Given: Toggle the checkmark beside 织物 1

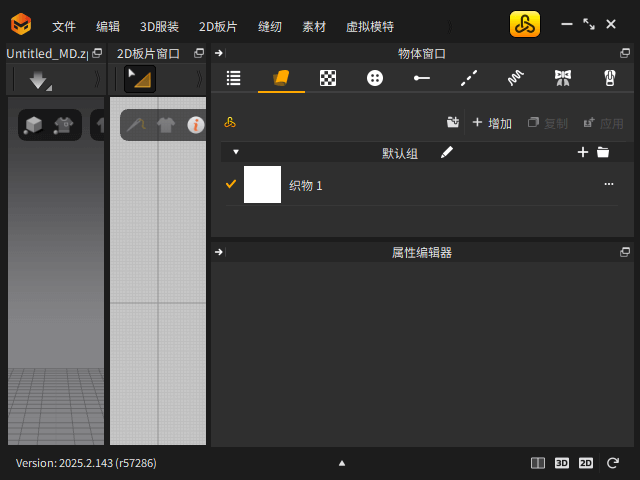Looking at the screenshot, I should click(x=231, y=184).
